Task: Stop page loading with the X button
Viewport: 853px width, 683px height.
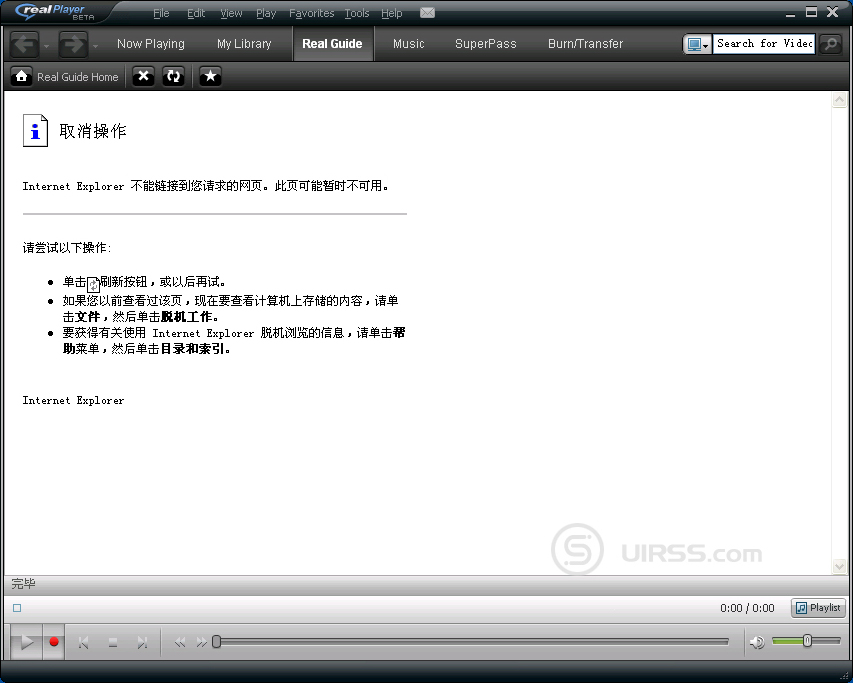Action: (143, 77)
